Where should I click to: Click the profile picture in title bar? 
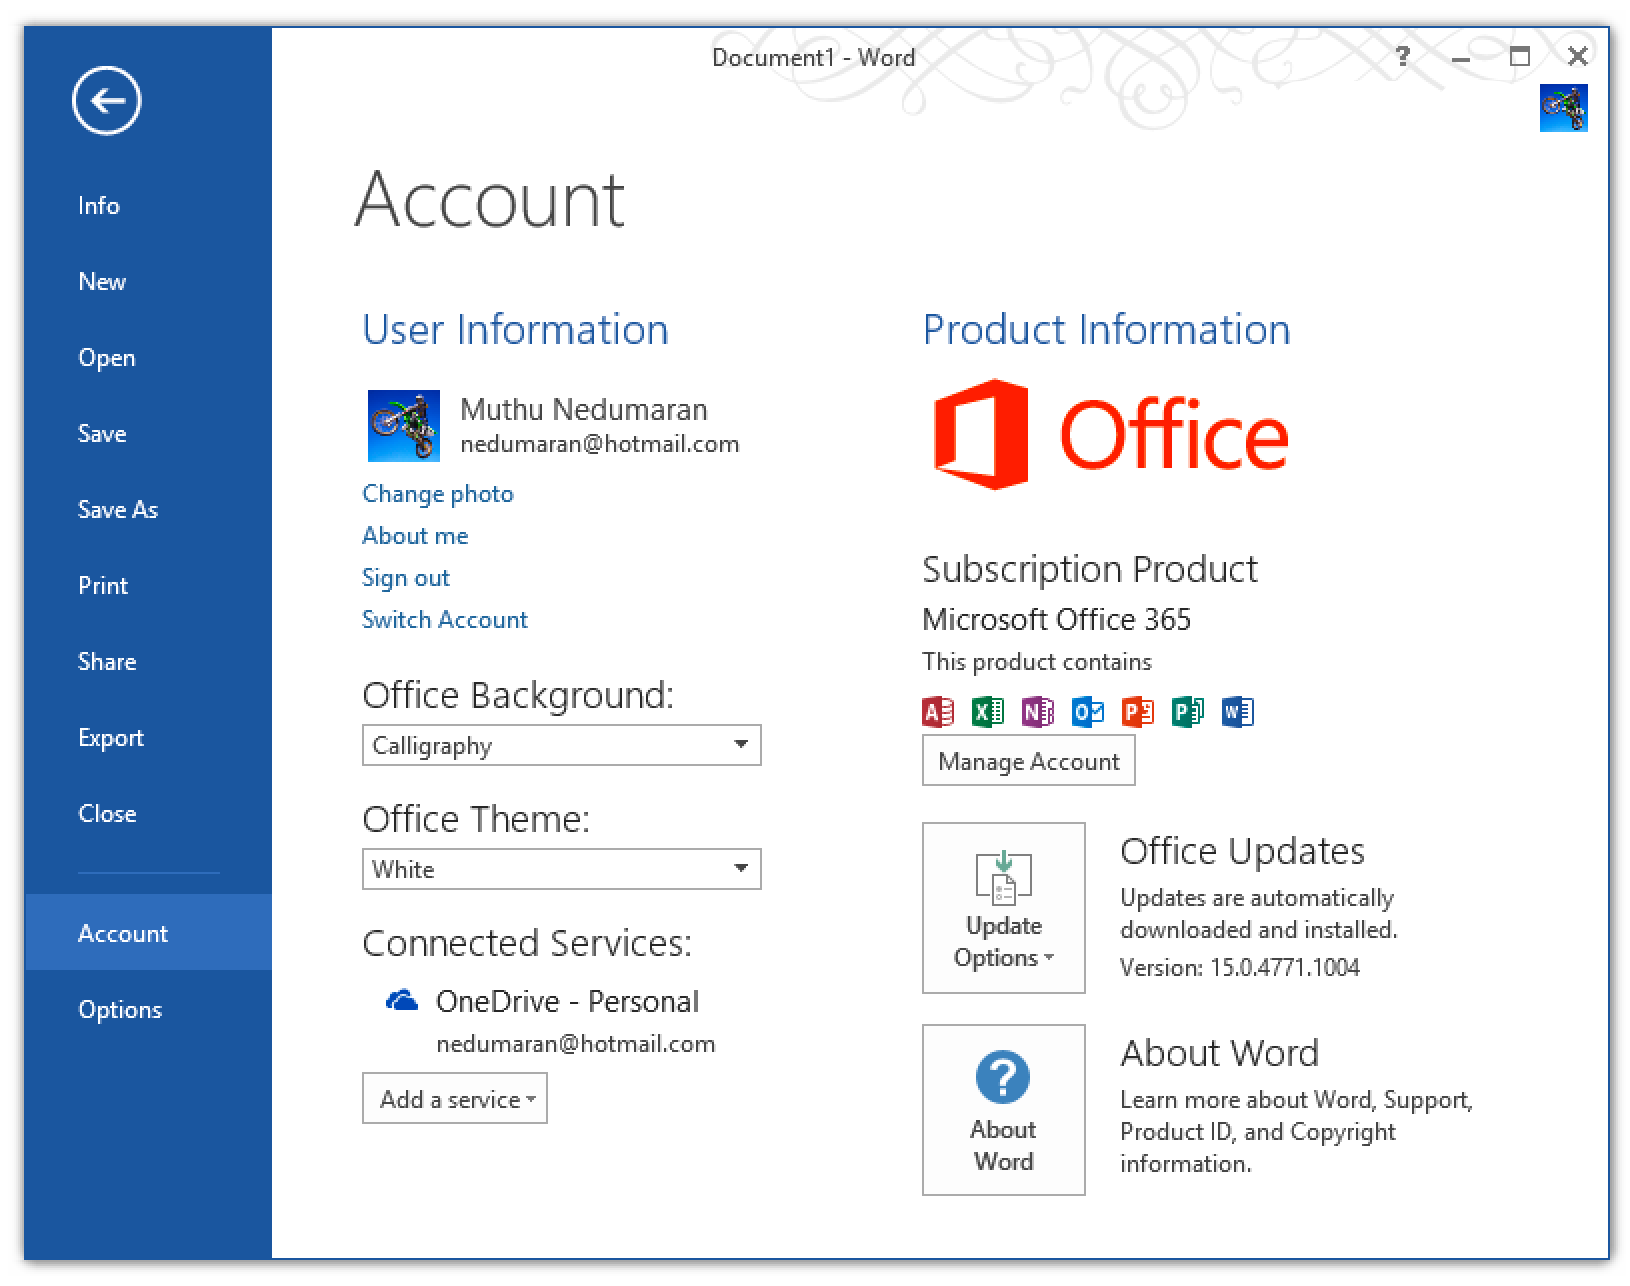(x=1563, y=108)
